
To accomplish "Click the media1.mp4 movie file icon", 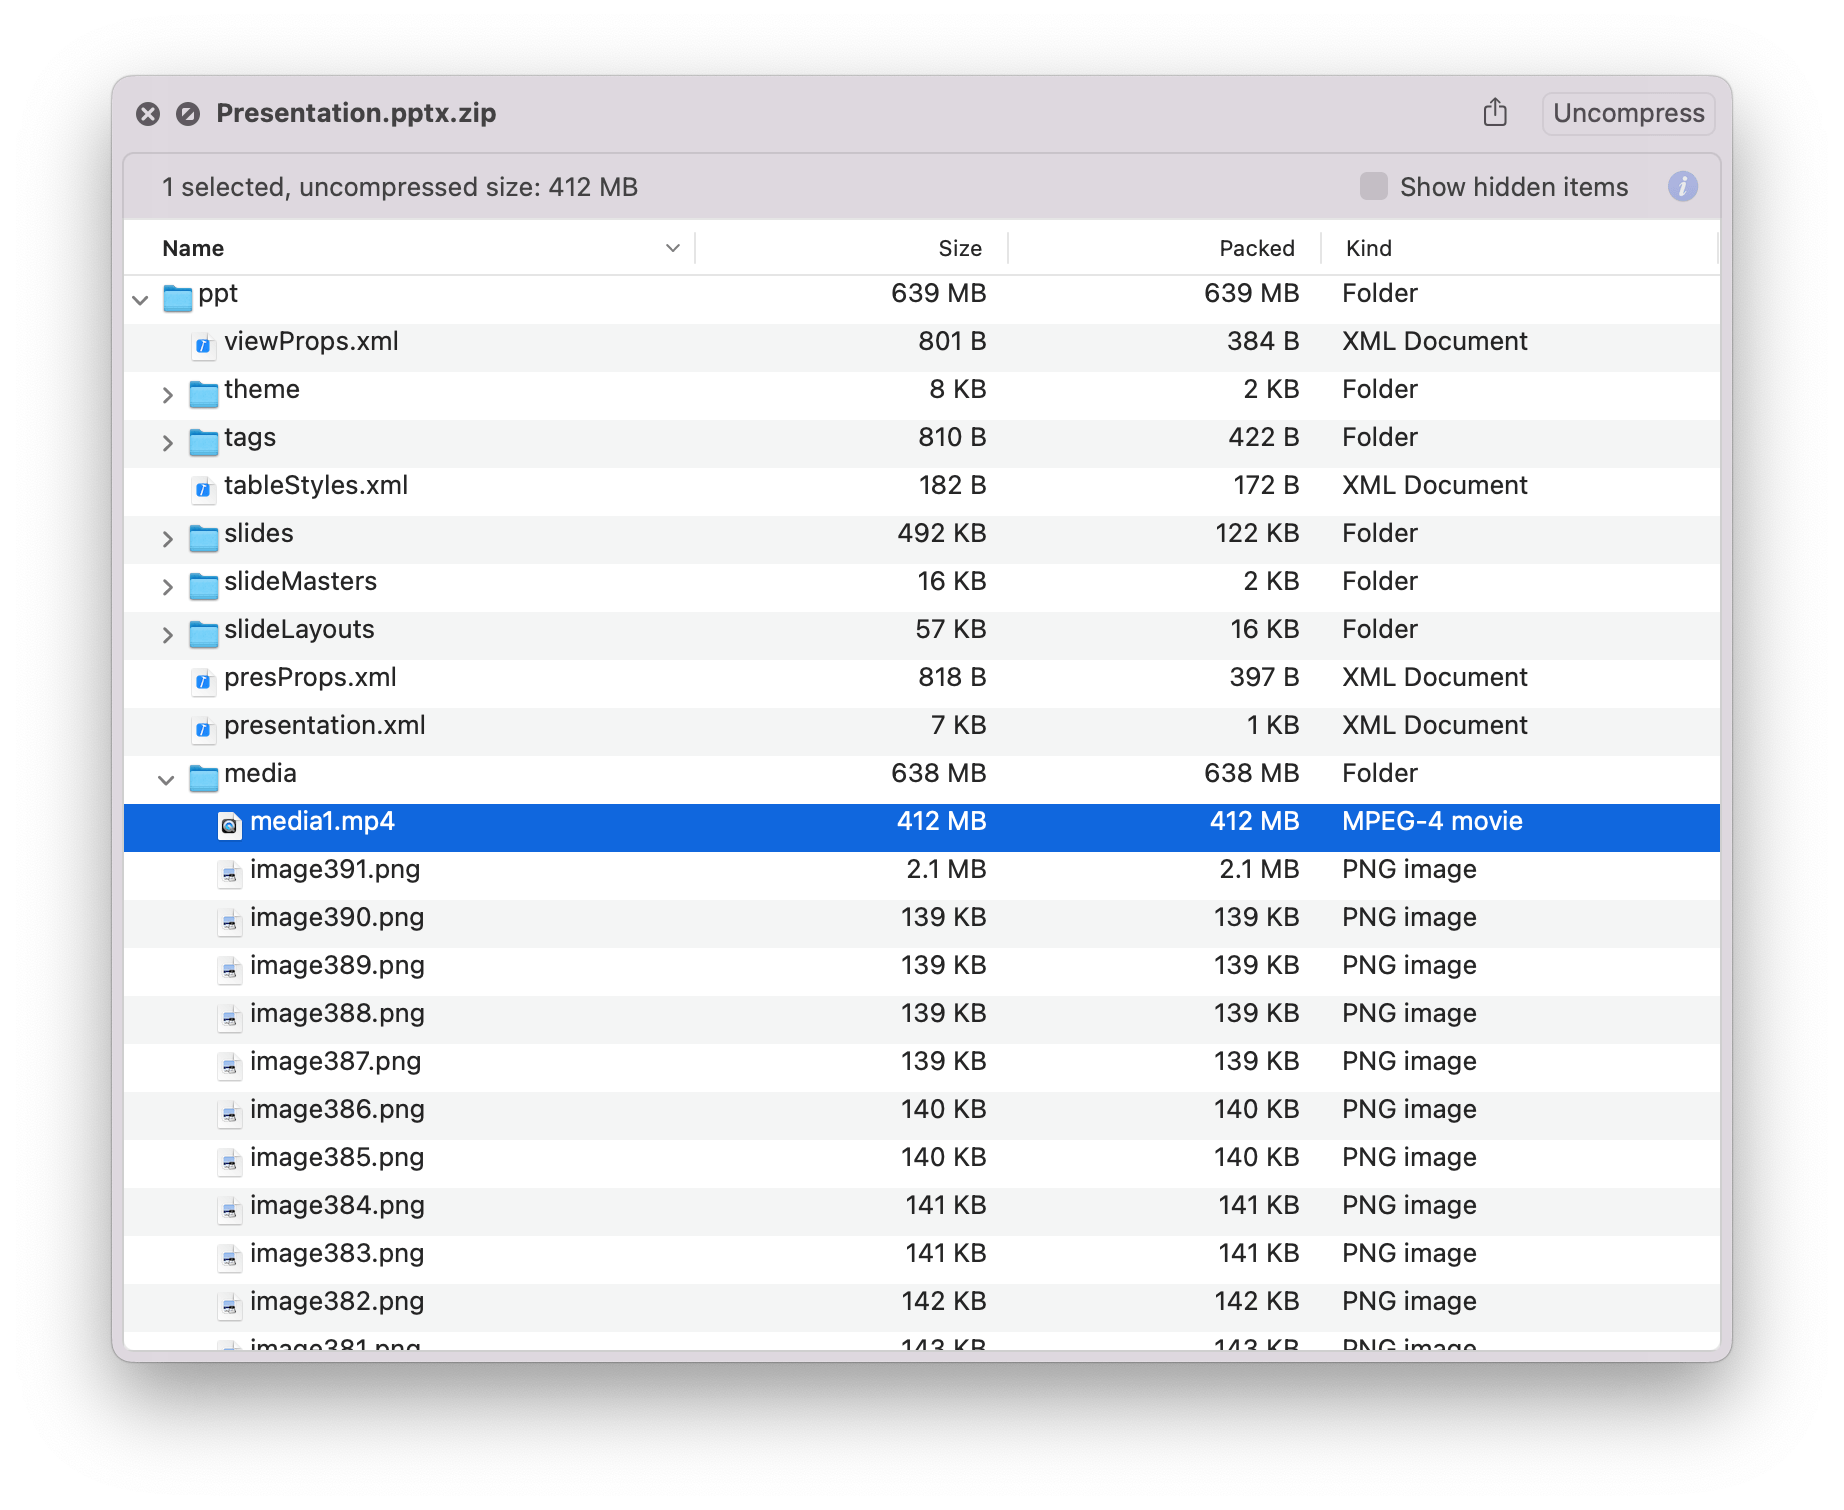I will 229,825.
